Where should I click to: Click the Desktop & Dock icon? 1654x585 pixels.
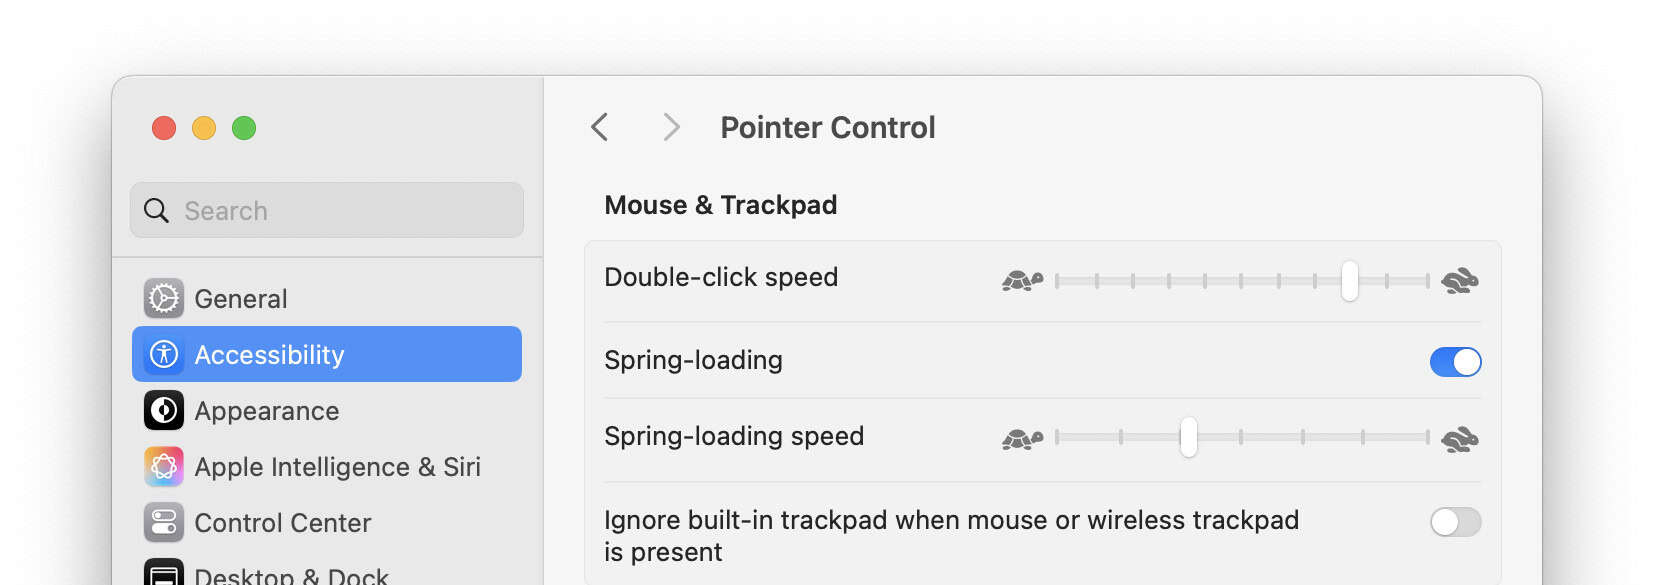[163, 574]
